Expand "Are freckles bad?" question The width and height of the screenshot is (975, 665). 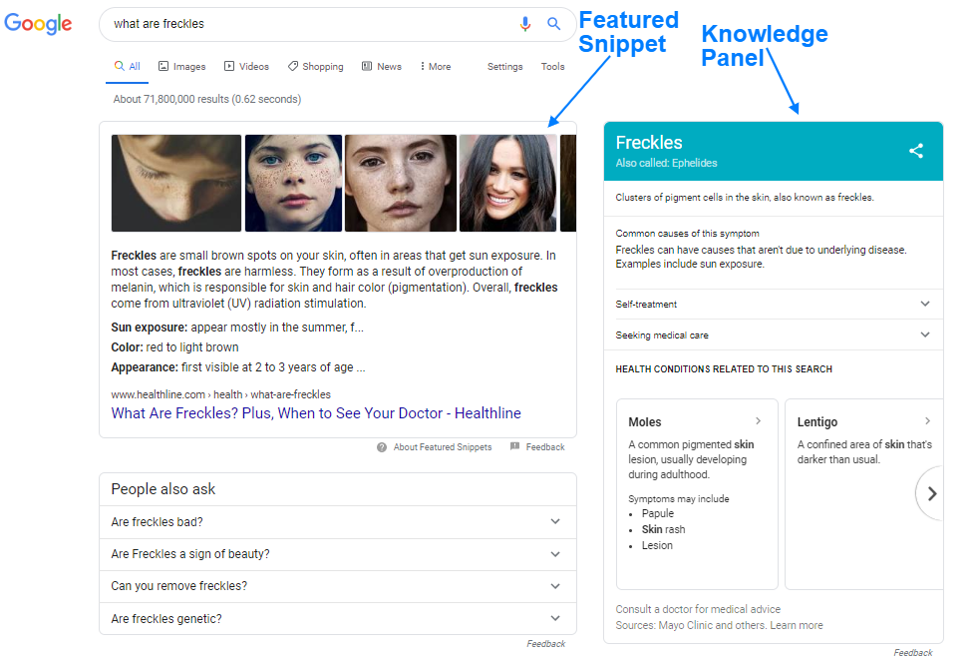[555, 522]
